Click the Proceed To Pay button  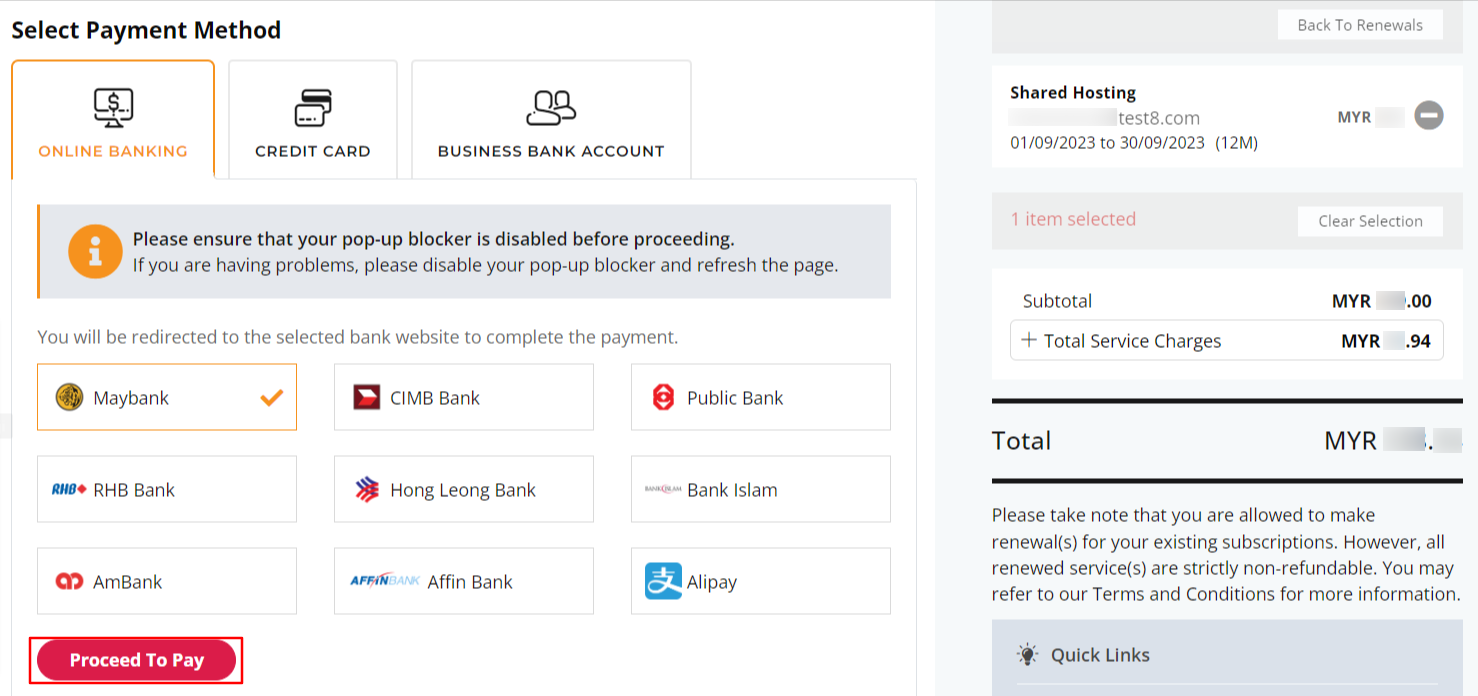pyautogui.click(x=136, y=660)
